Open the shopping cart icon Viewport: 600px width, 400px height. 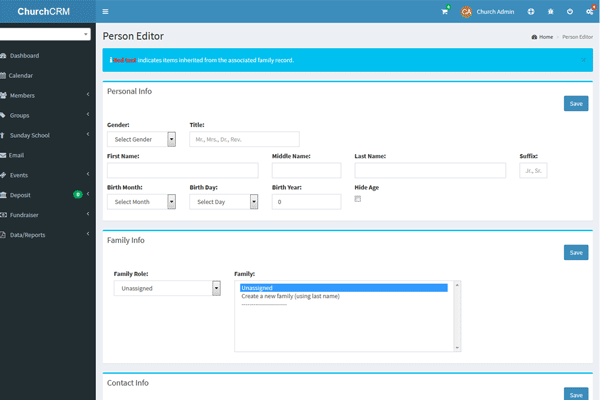click(x=445, y=12)
